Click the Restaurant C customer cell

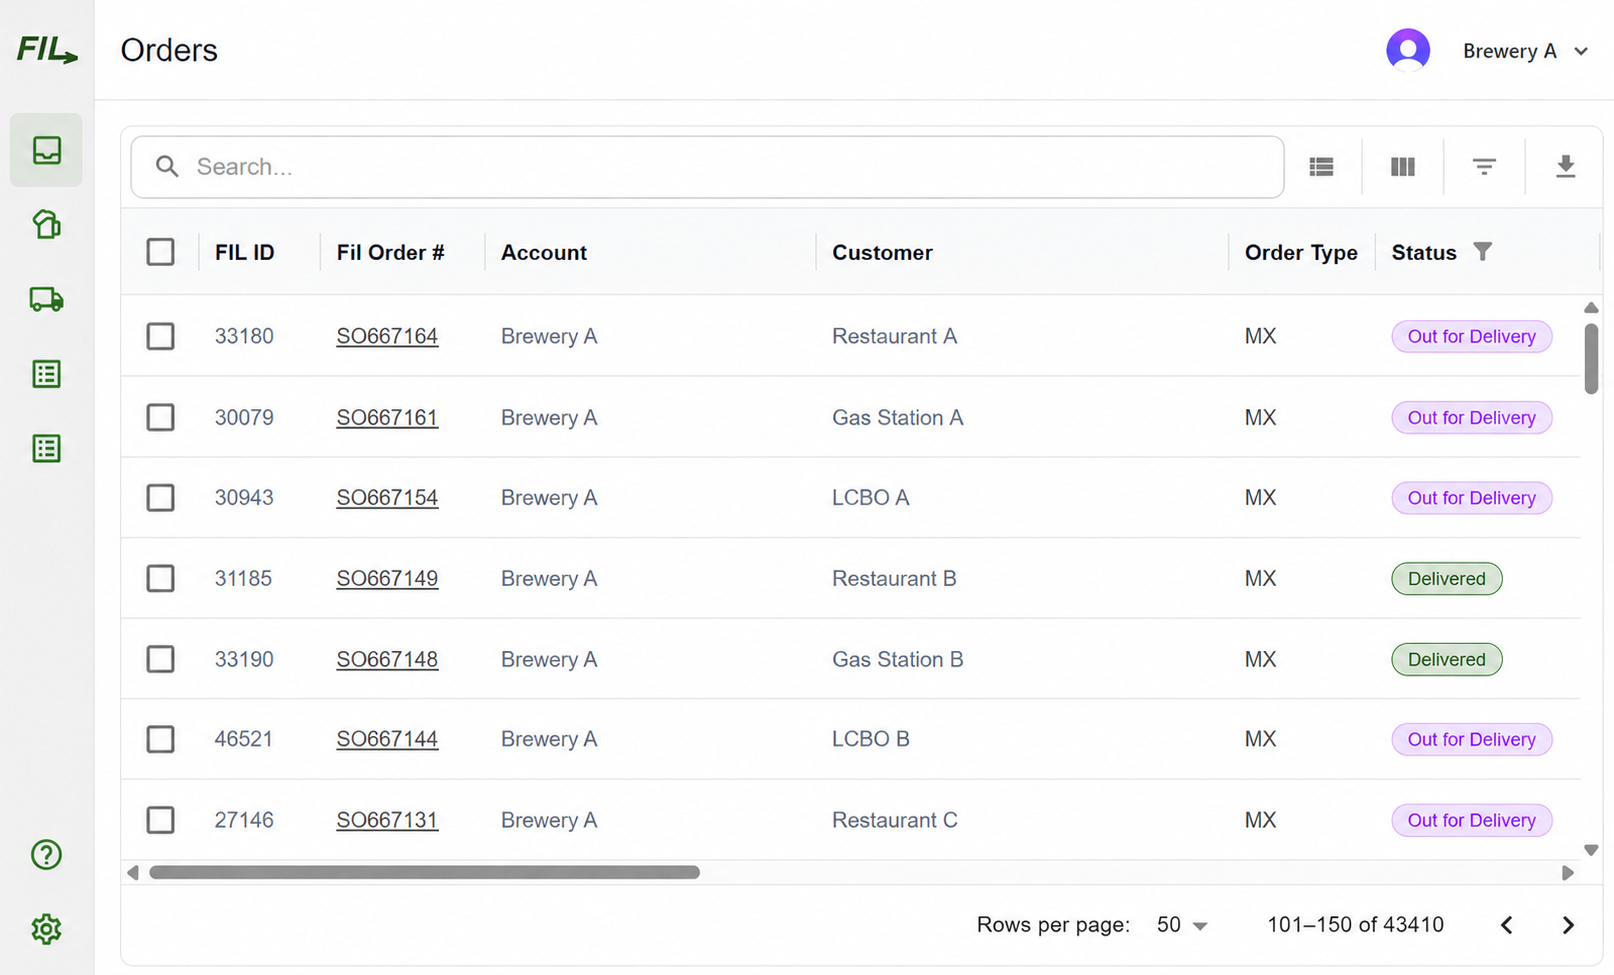894,820
